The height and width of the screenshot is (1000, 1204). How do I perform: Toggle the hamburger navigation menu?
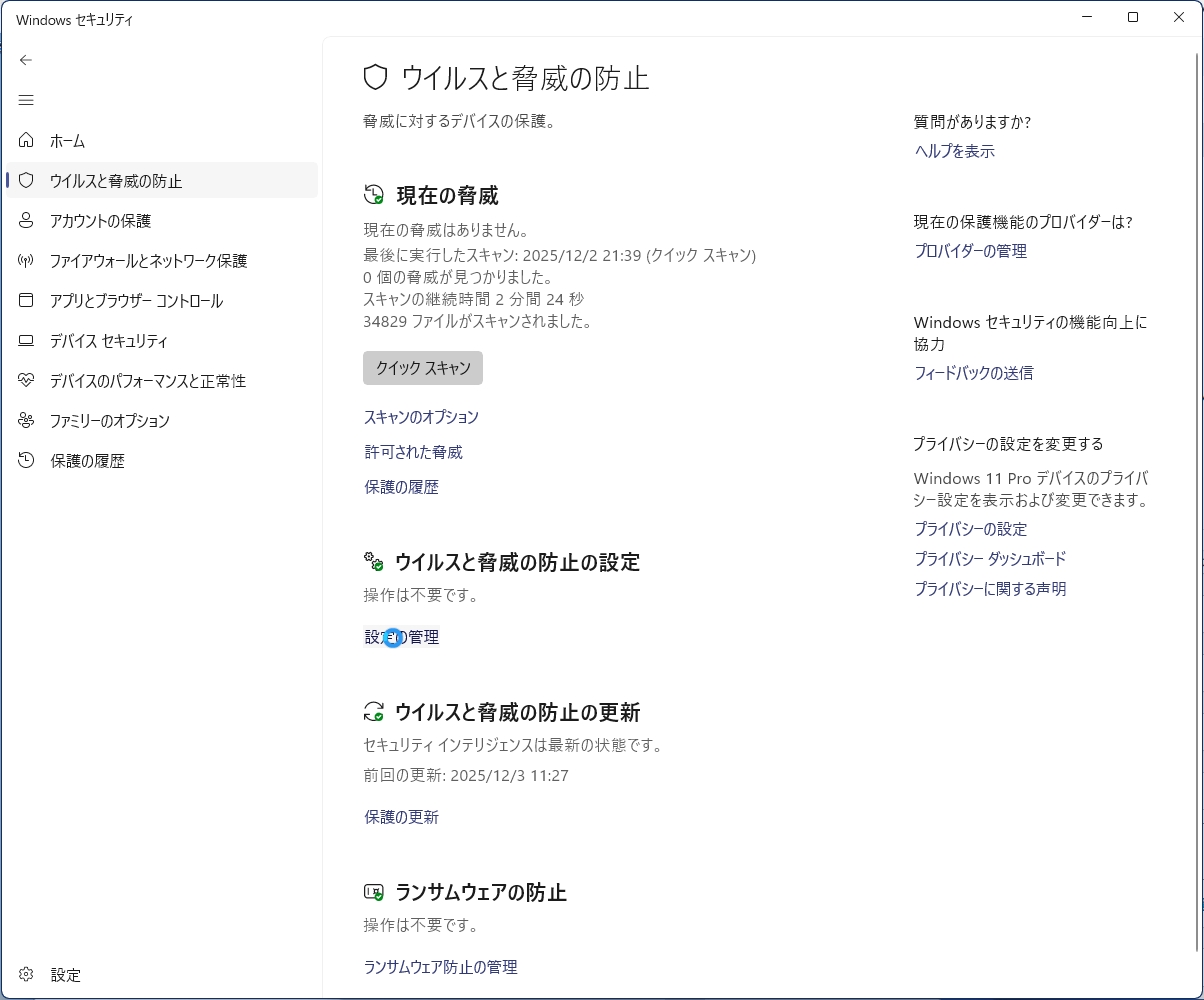tap(26, 100)
